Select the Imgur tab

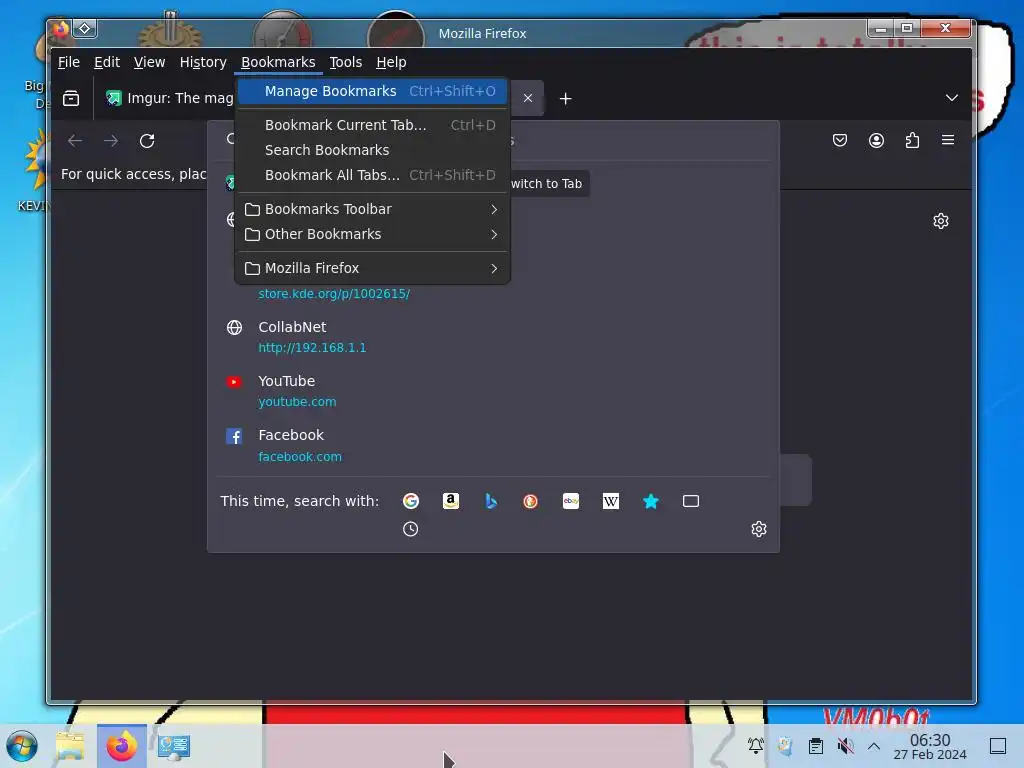[x=168, y=98]
